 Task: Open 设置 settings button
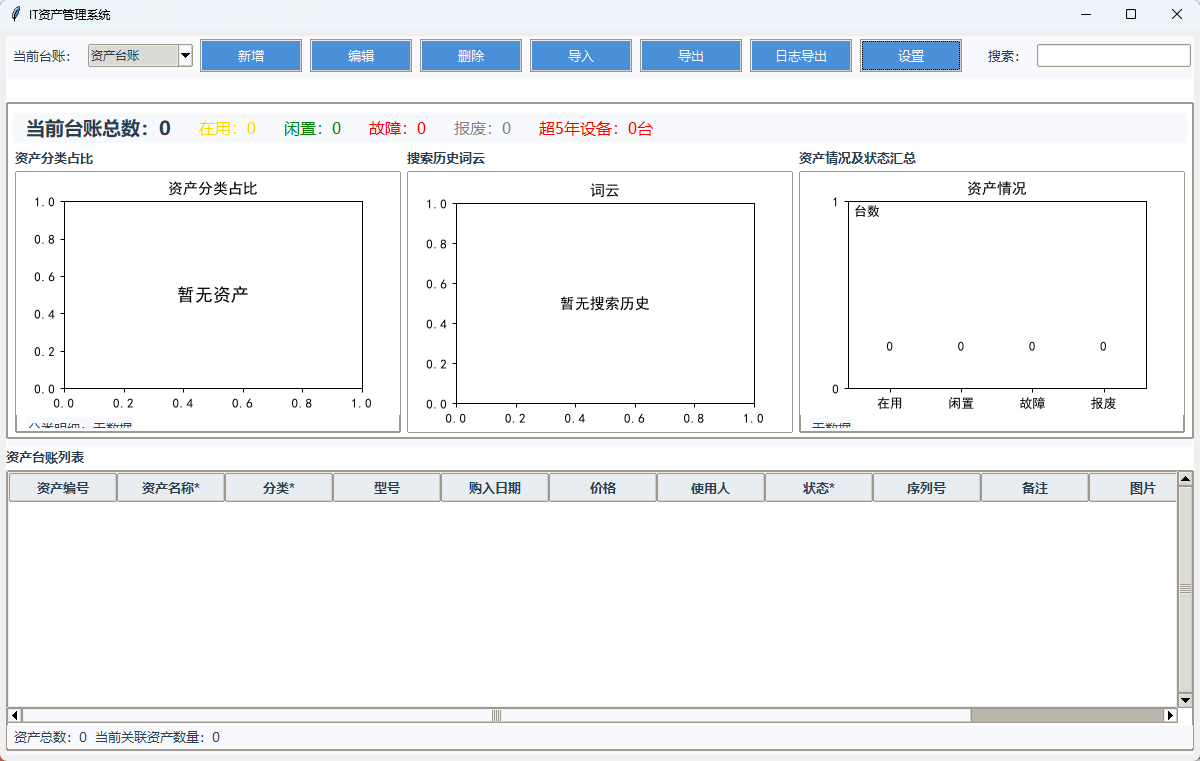point(911,56)
